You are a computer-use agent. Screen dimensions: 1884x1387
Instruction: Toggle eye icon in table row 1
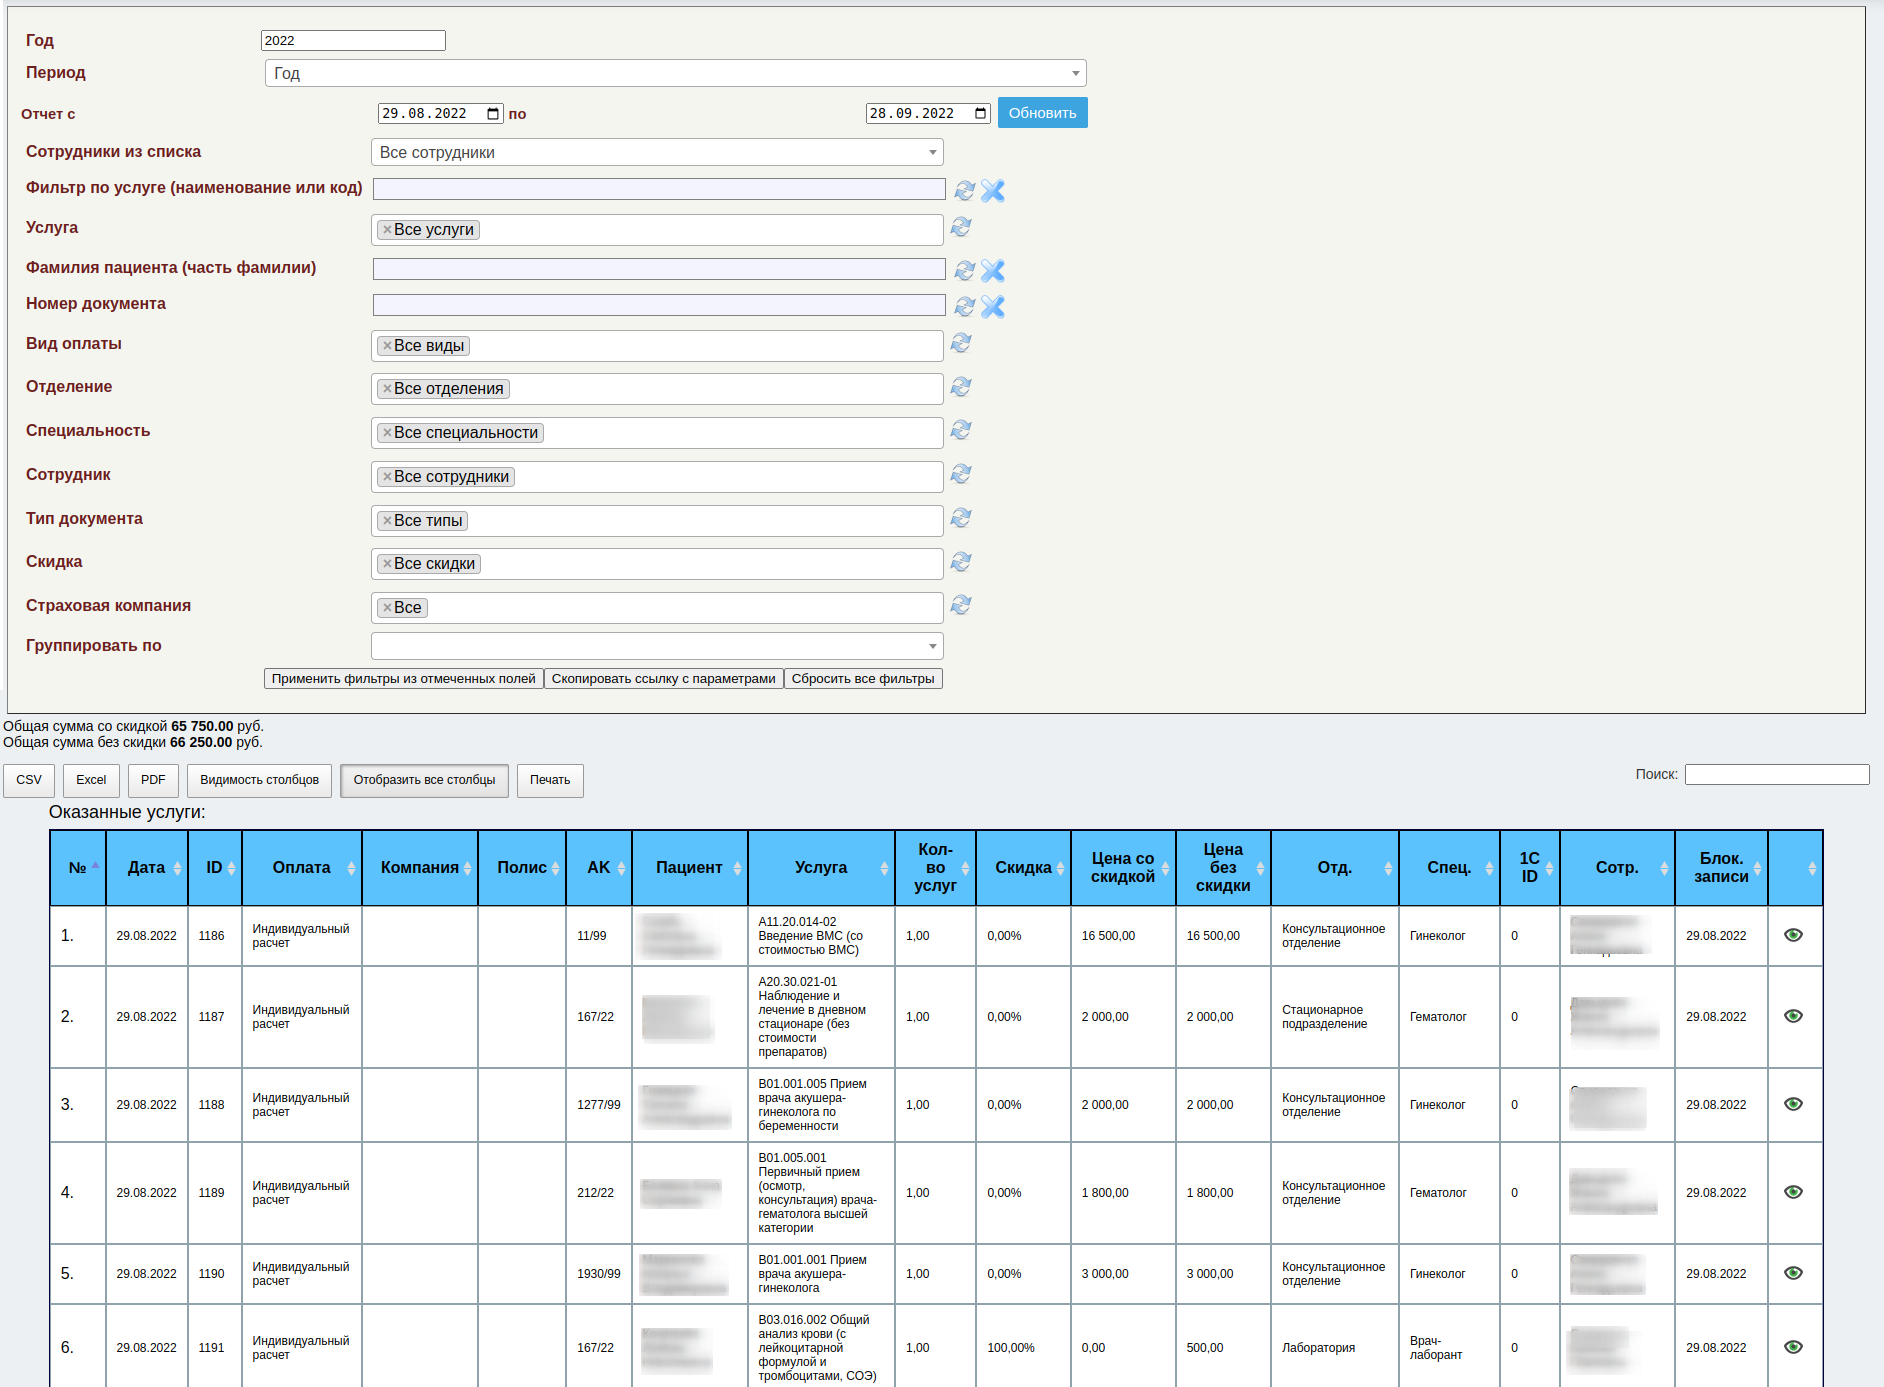pyautogui.click(x=1793, y=935)
